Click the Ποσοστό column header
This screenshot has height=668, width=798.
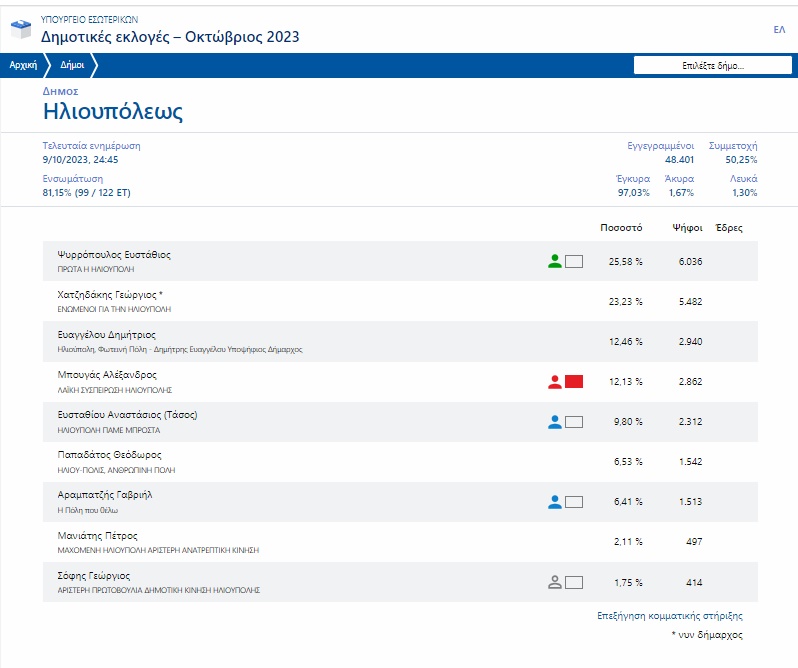tap(621, 227)
